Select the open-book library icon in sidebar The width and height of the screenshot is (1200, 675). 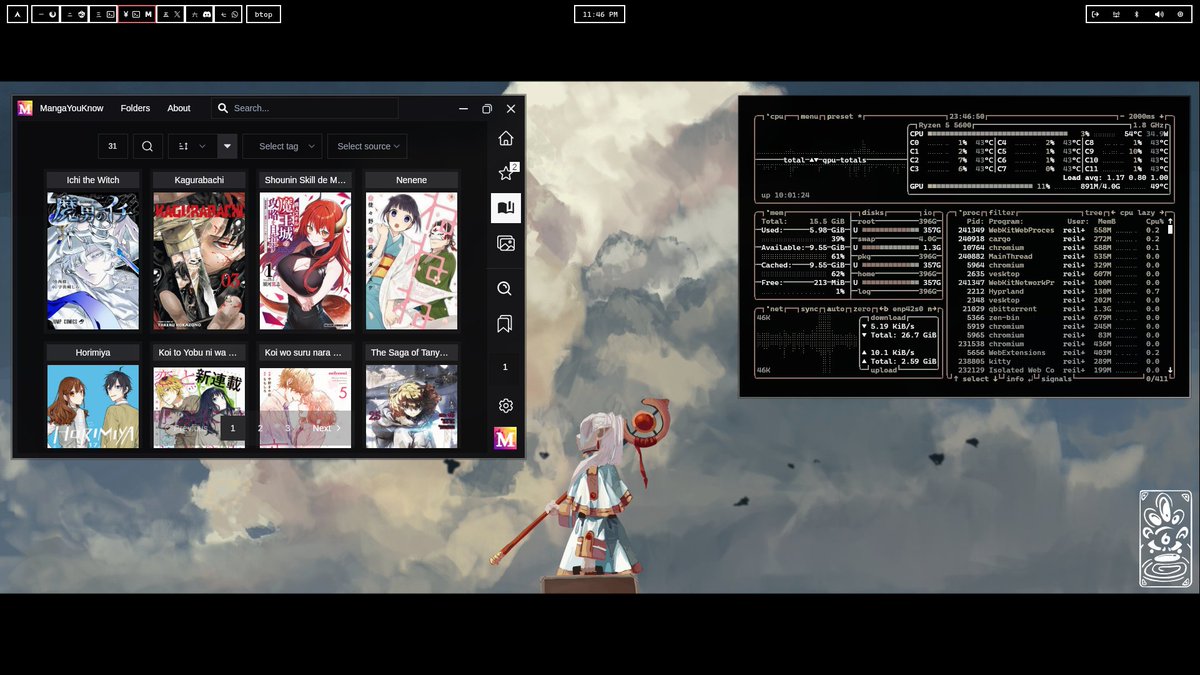point(506,208)
